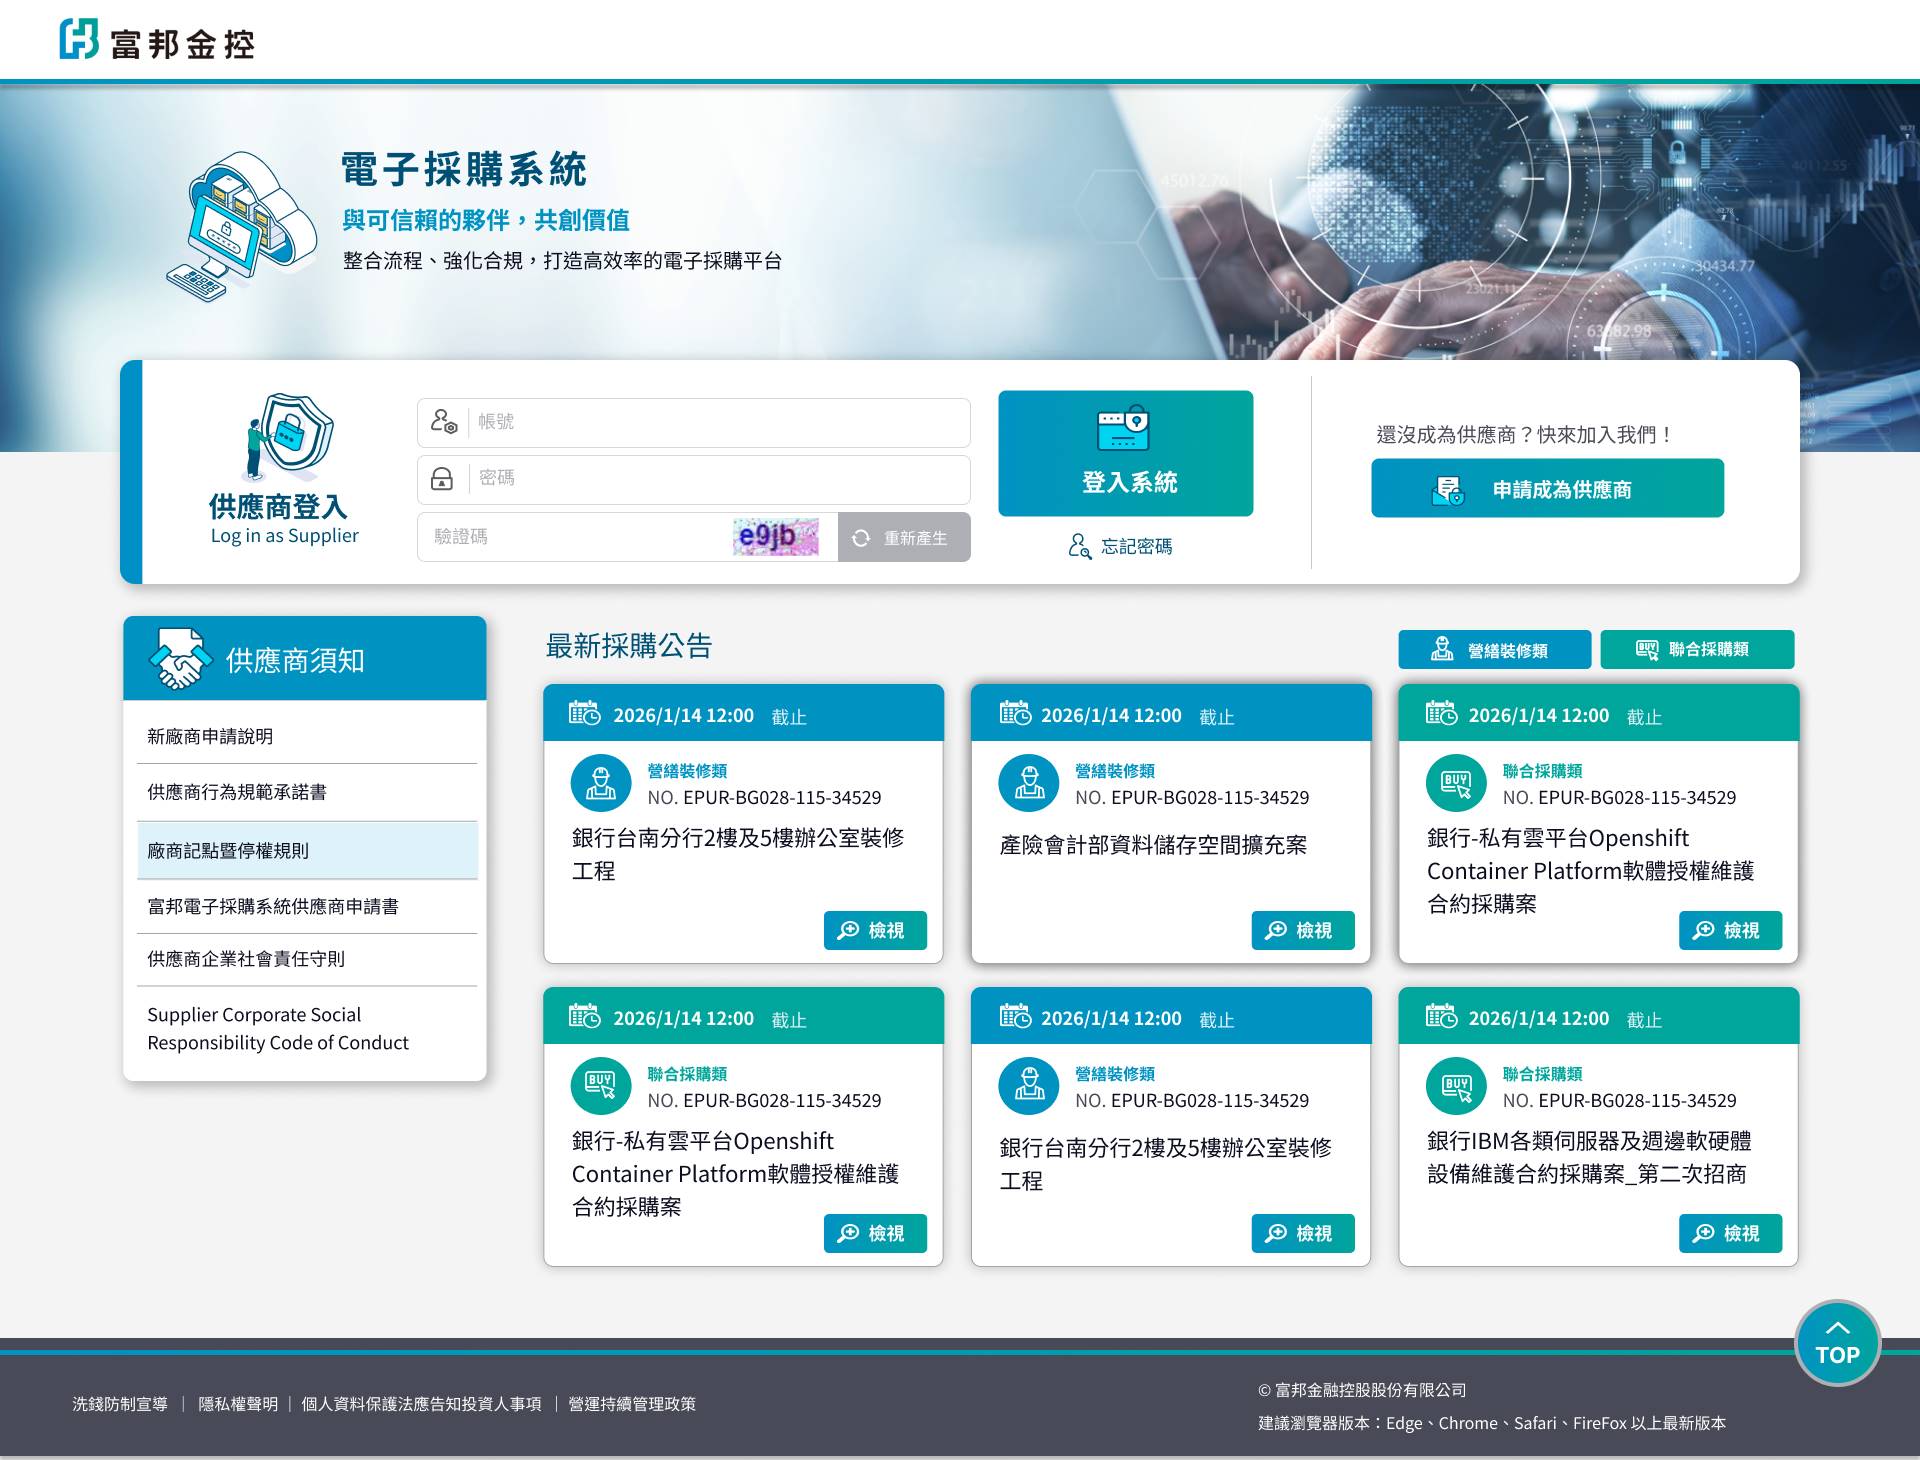The image size is (1920, 1460).
Task: Click 檢視 on 銀行IBM各類伺服器 card
Action: 1730,1233
